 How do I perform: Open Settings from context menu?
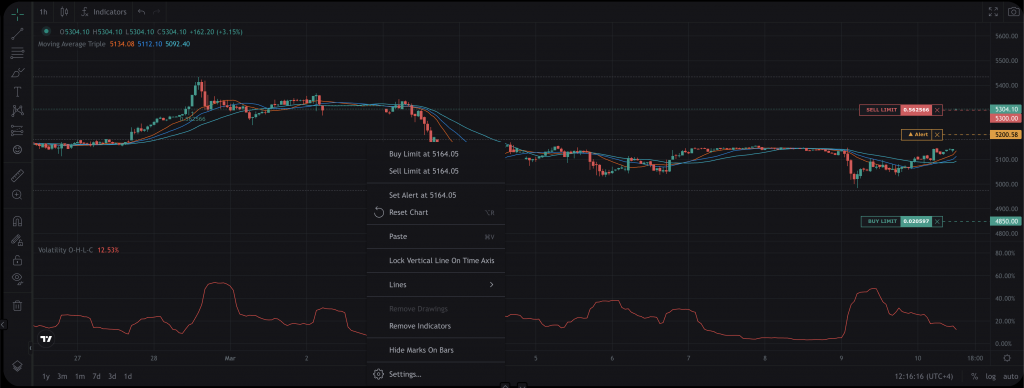pyautogui.click(x=436, y=374)
